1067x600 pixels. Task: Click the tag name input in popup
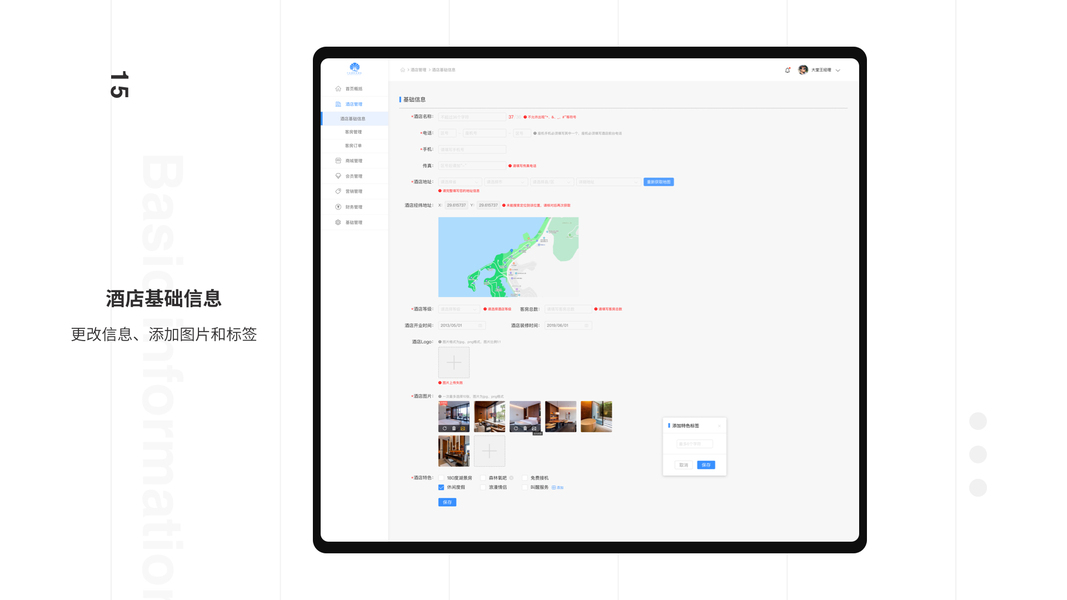coord(695,444)
